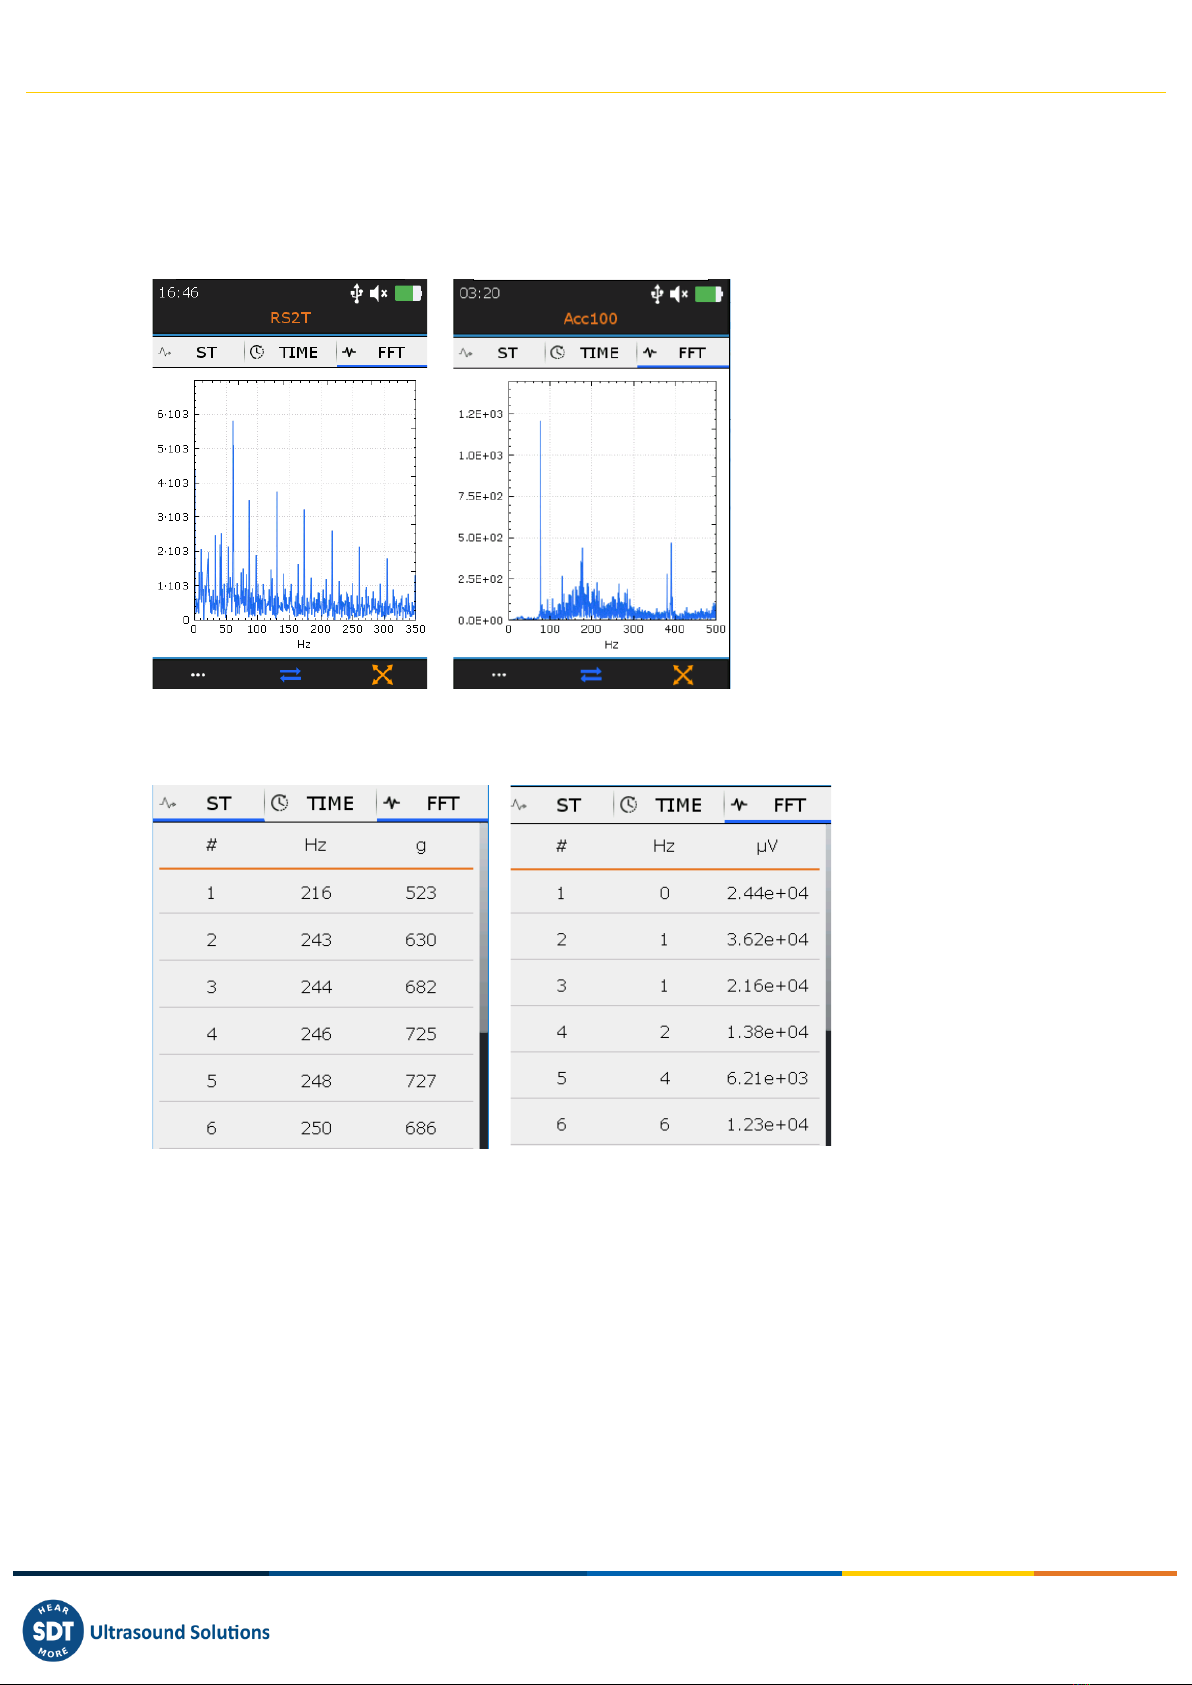The image size is (1192, 1685).
Task: Select the TIME tab above the g table
Action: click(321, 803)
